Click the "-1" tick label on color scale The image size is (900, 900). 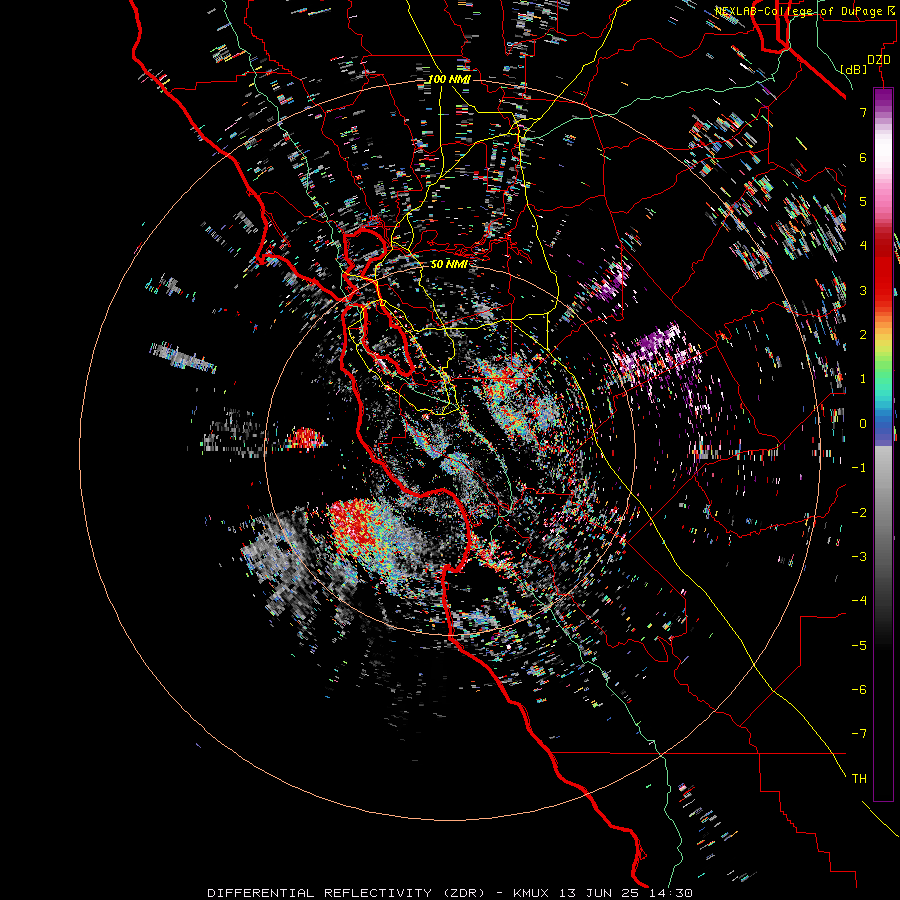859,468
